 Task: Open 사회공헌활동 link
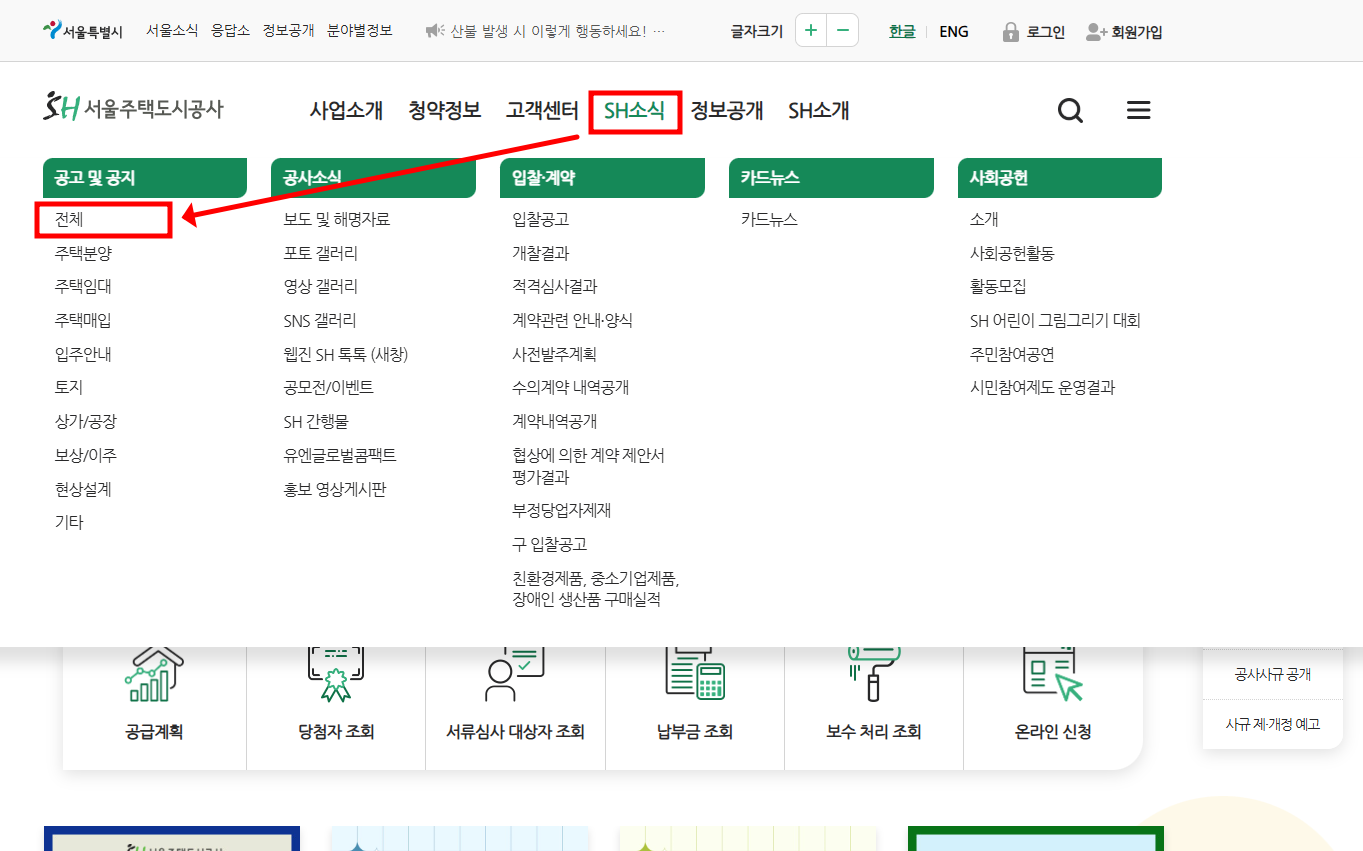[1012, 253]
